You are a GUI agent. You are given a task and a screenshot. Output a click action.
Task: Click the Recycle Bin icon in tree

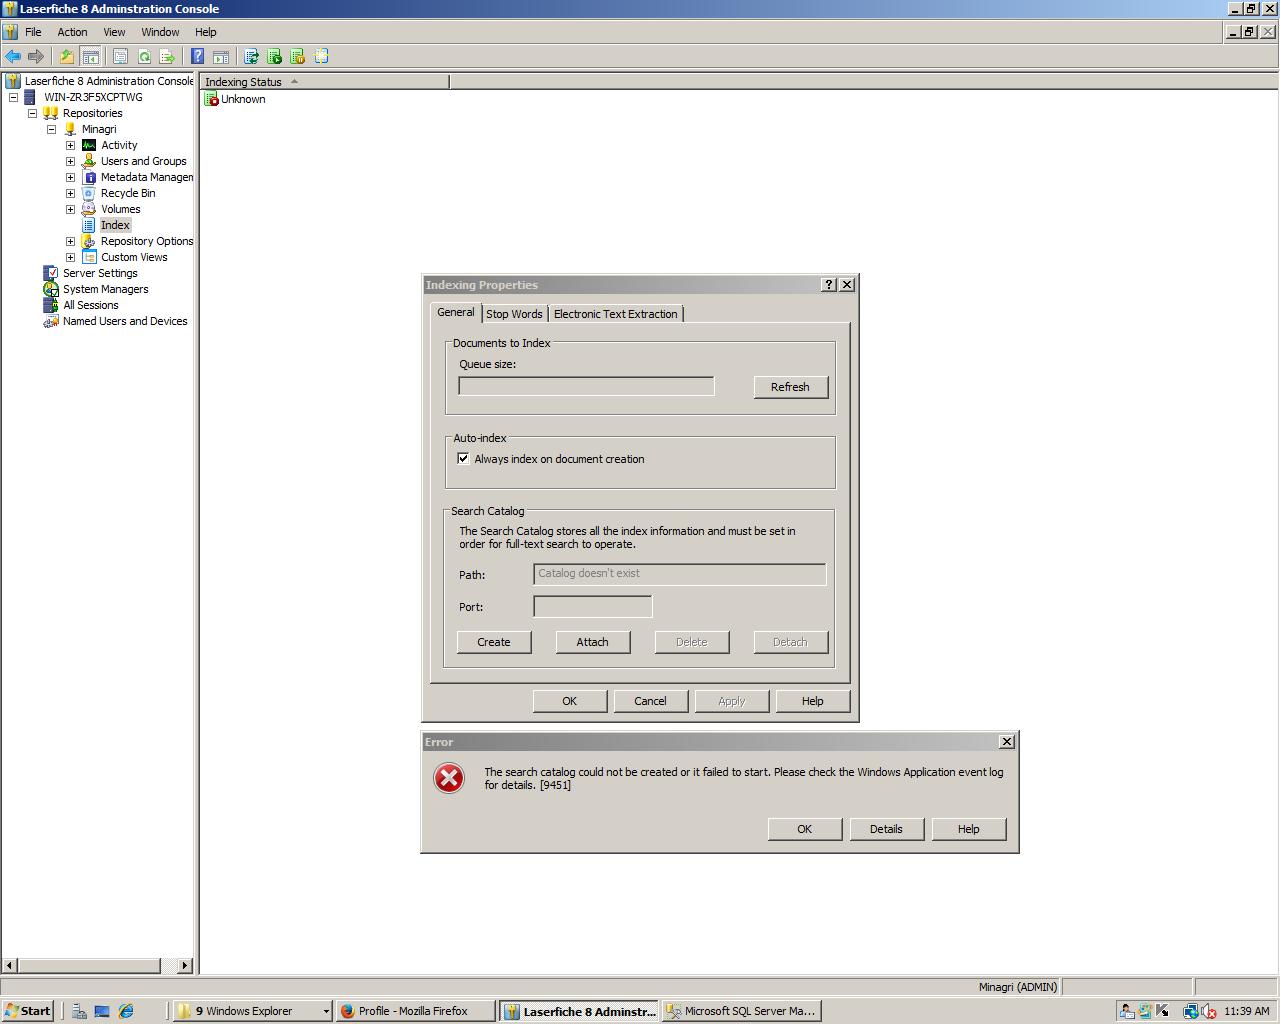point(89,193)
